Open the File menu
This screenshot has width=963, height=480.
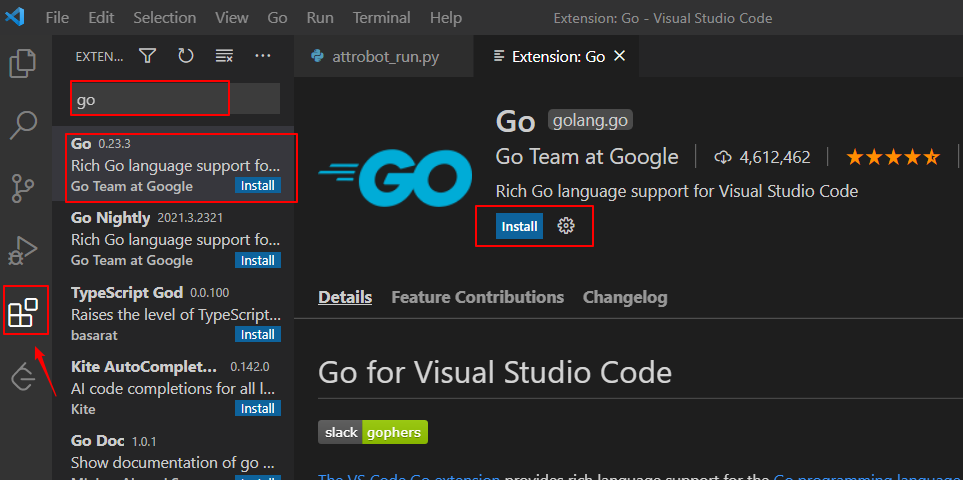[x=57, y=18]
